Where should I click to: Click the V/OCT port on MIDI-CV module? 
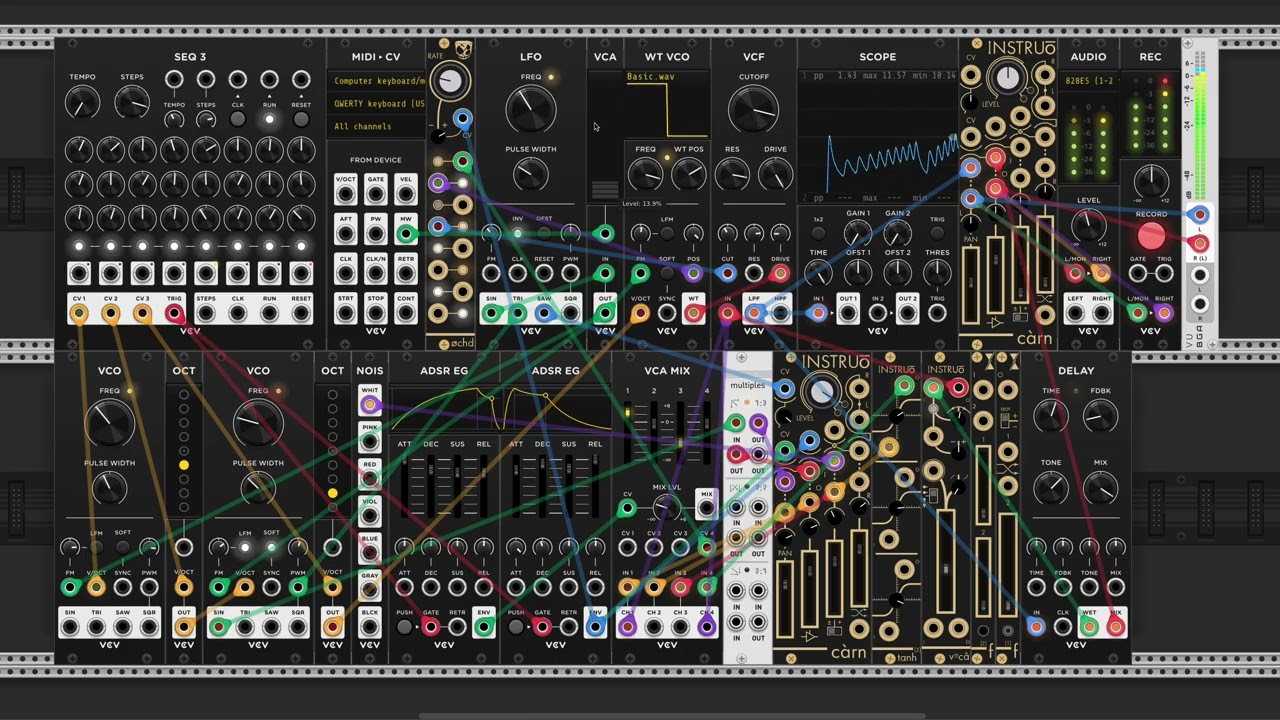click(x=345, y=192)
